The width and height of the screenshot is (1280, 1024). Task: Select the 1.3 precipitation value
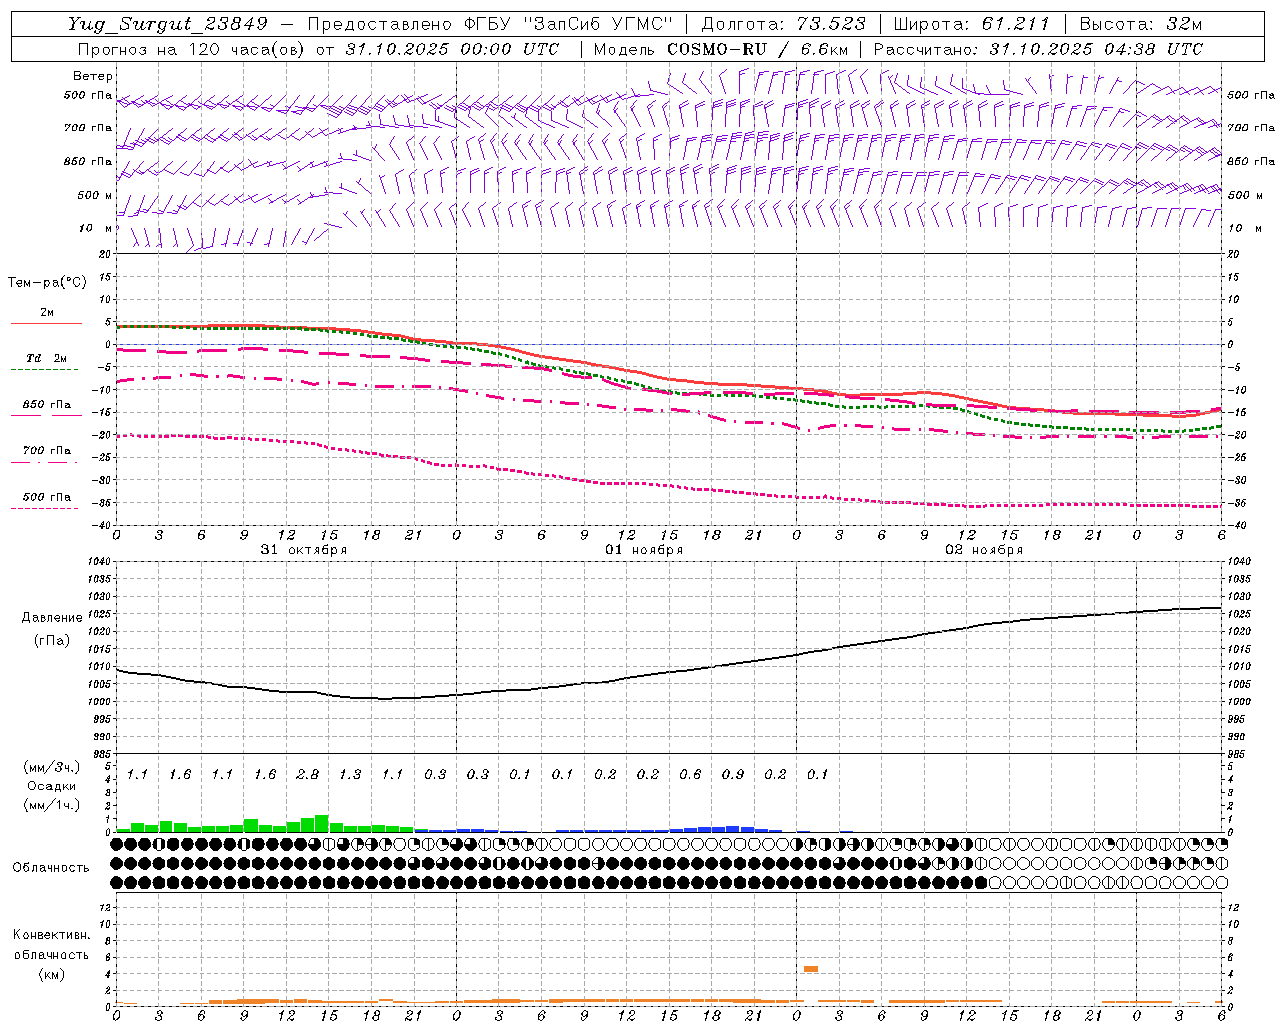click(x=350, y=774)
